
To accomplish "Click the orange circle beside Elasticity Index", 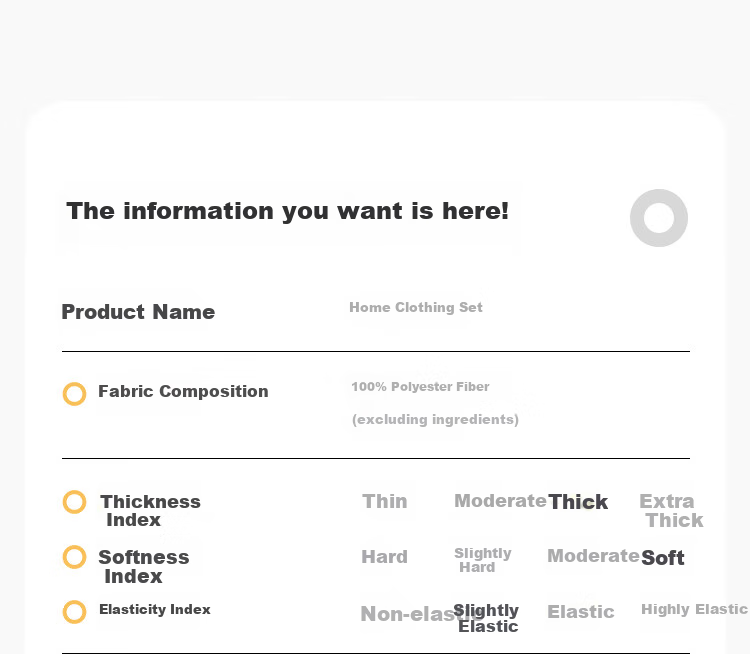I will click(x=75, y=612).
